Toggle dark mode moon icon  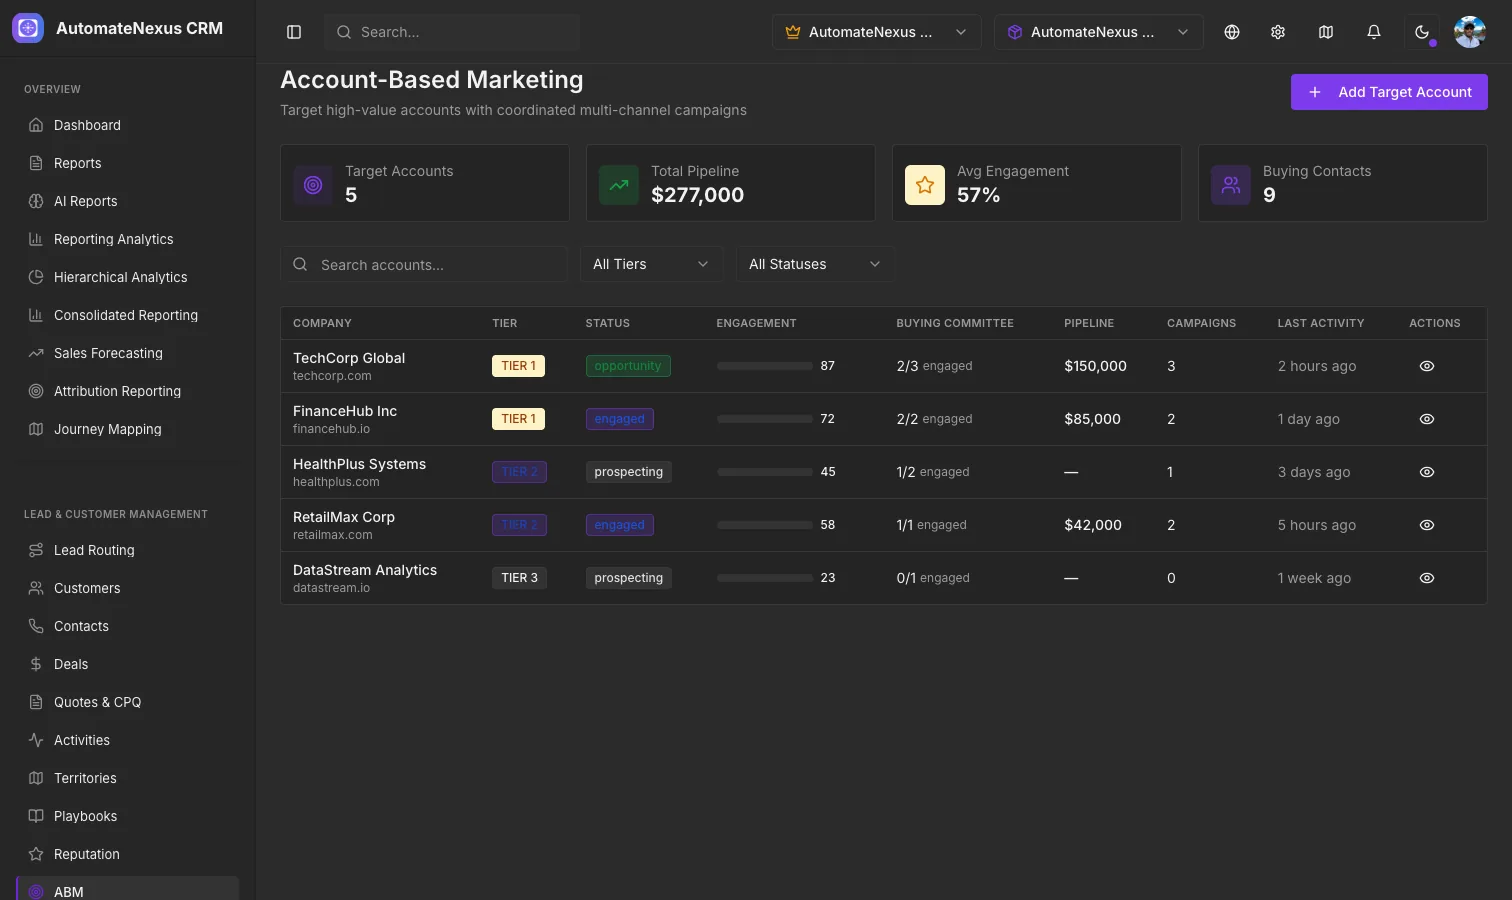(1422, 32)
